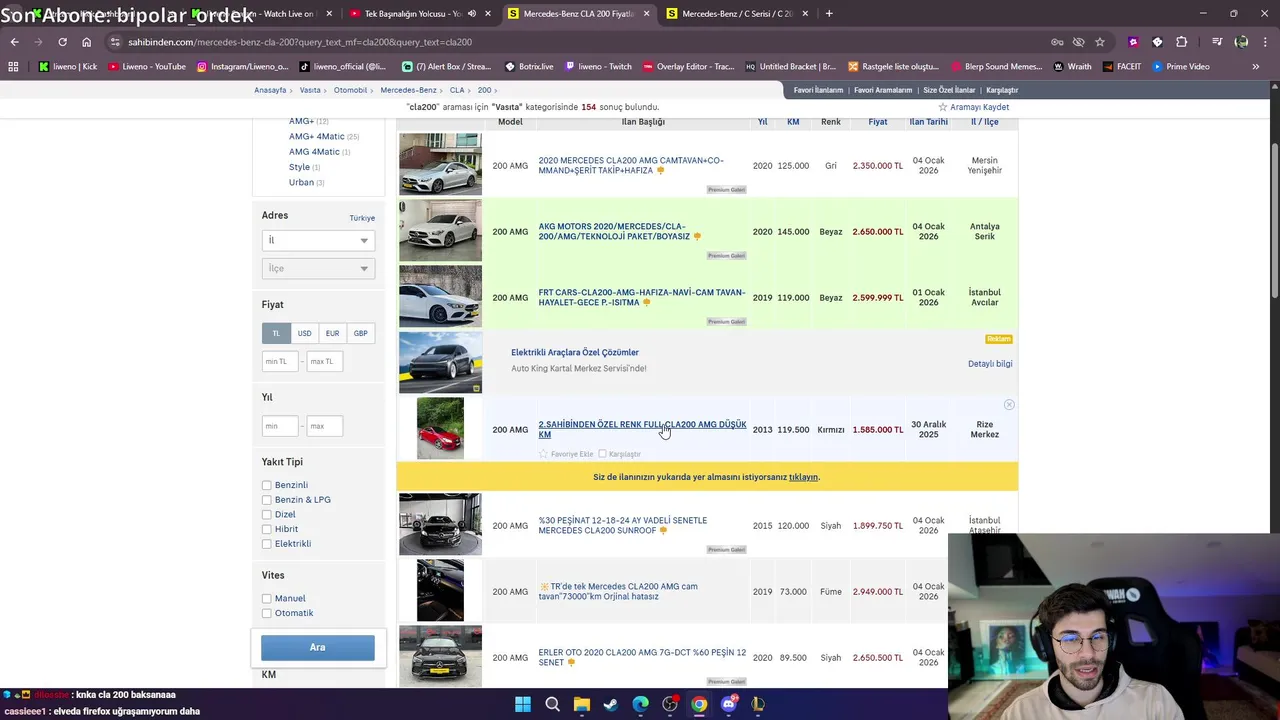Check the Hibrit fuel checkbox

coord(267,529)
